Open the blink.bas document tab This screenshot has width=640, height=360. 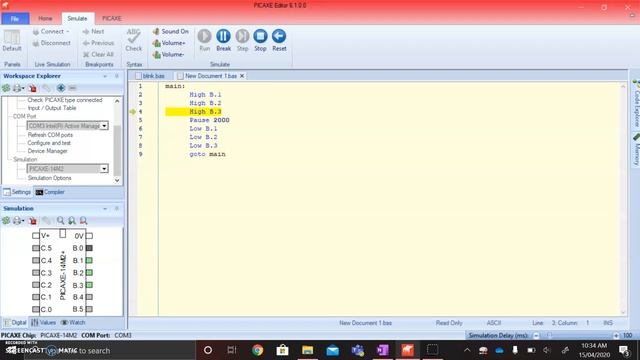pyautogui.click(x=150, y=76)
